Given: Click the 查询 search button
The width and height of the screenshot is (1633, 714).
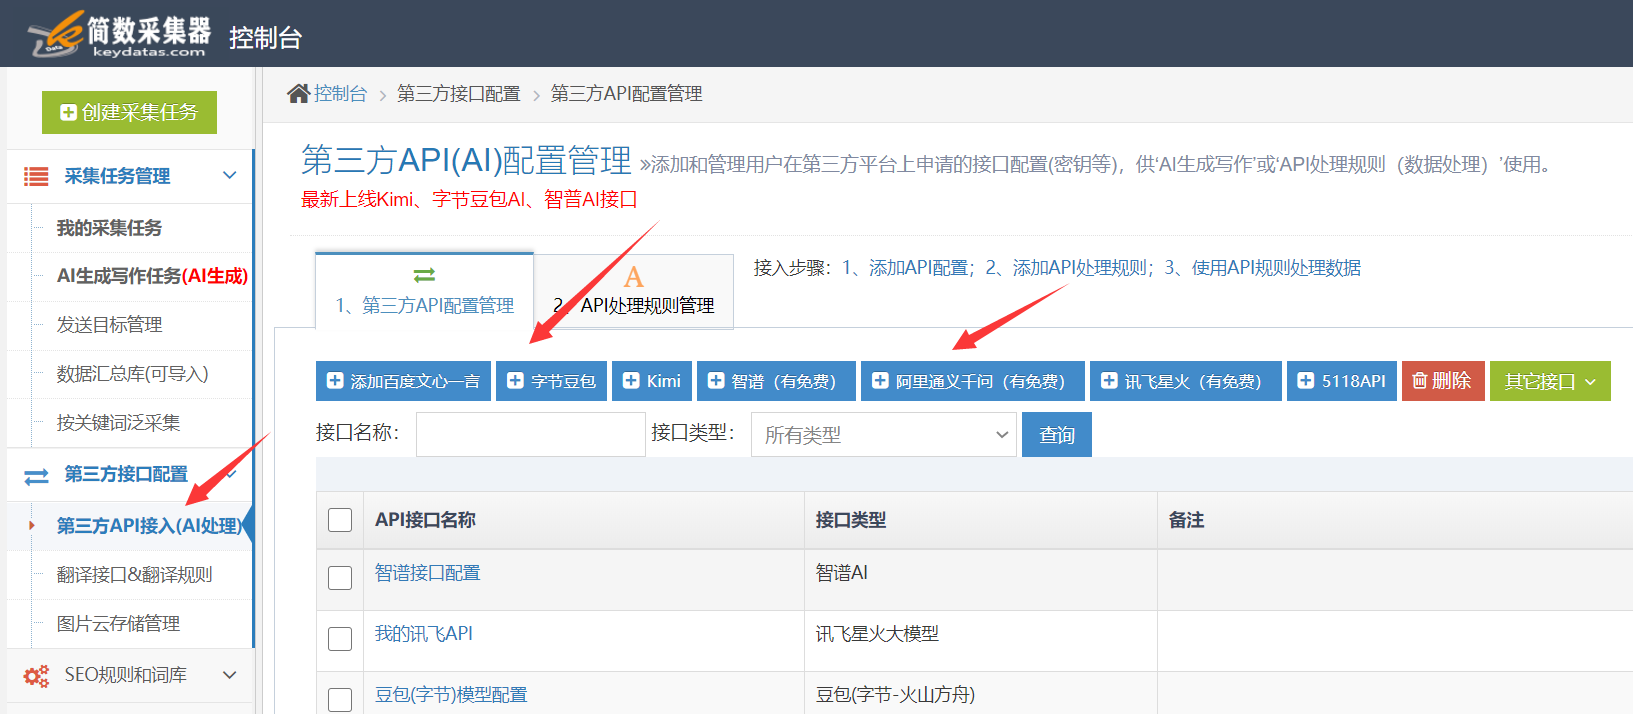Looking at the screenshot, I should [x=1057, y=435].
